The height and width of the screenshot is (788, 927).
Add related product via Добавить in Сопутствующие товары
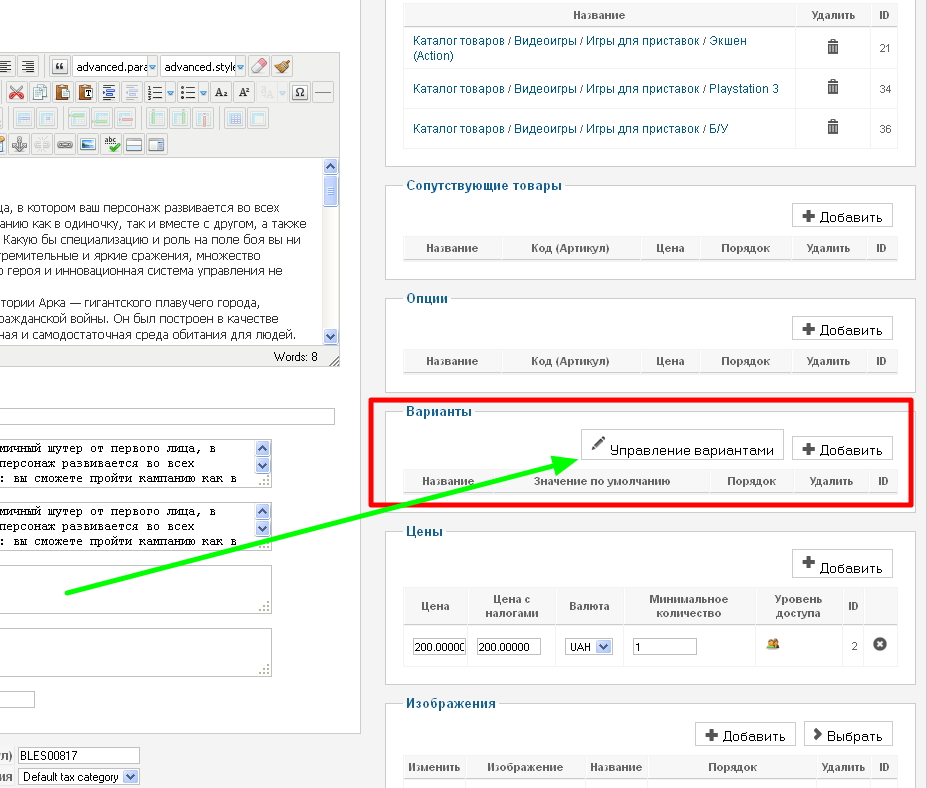(x=842, y=216)
